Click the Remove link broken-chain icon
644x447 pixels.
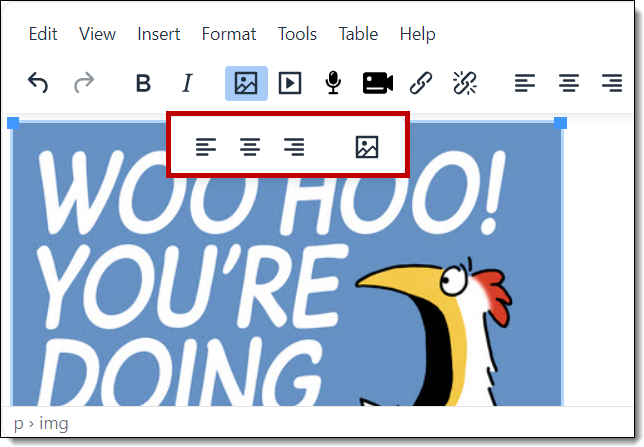coord(465,83)
